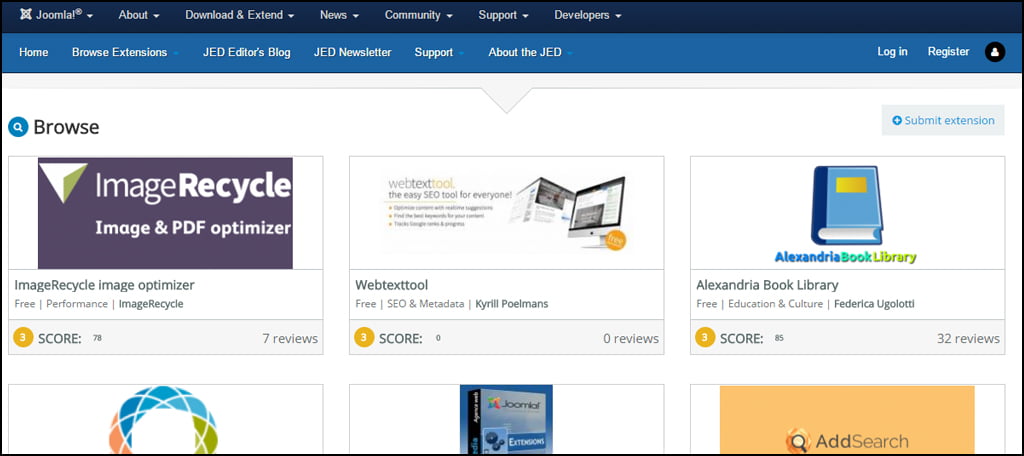The height and width of the screenshot is (456, 1024).
Task: Open the Webtexttool title link
Action: tap(392, 285)
